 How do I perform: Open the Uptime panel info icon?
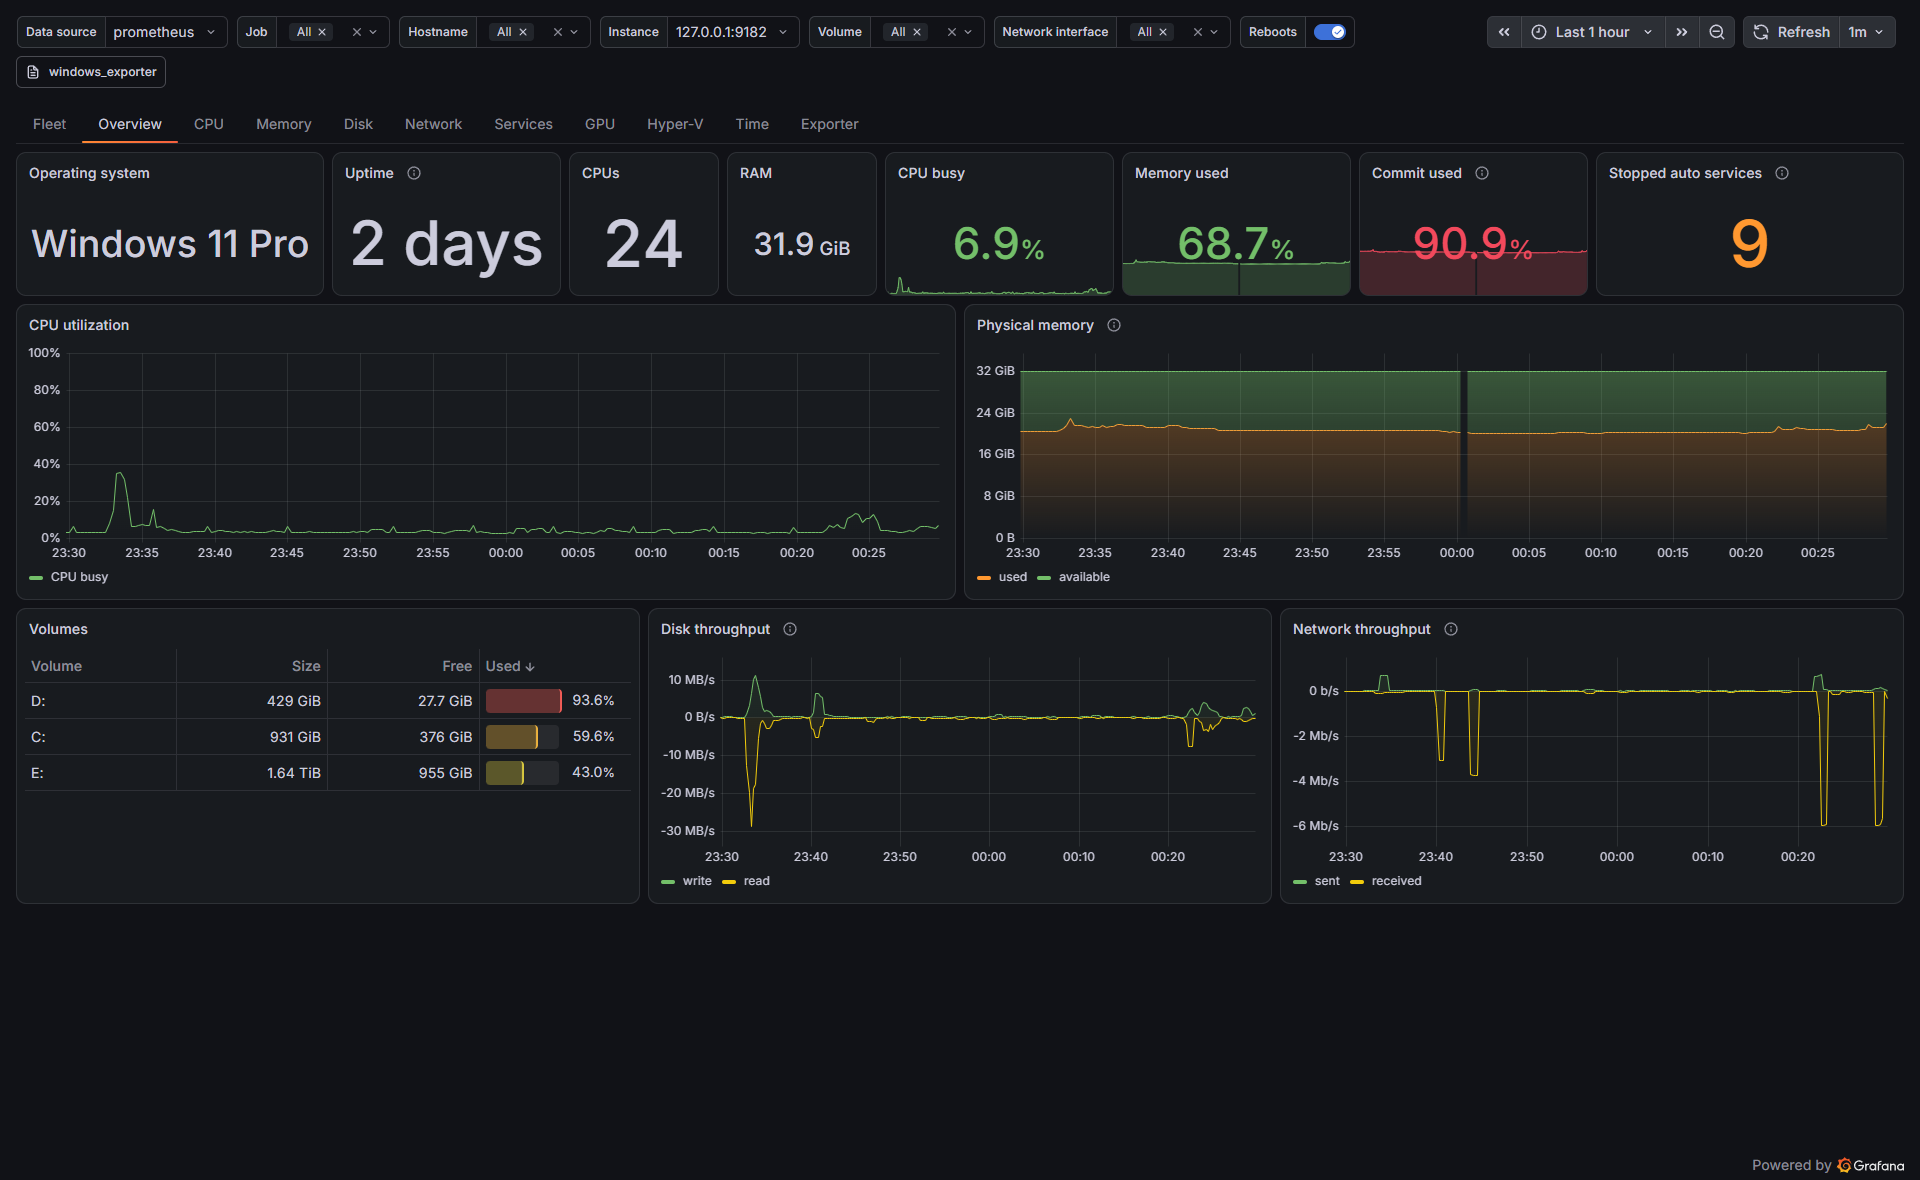(414, 173)
